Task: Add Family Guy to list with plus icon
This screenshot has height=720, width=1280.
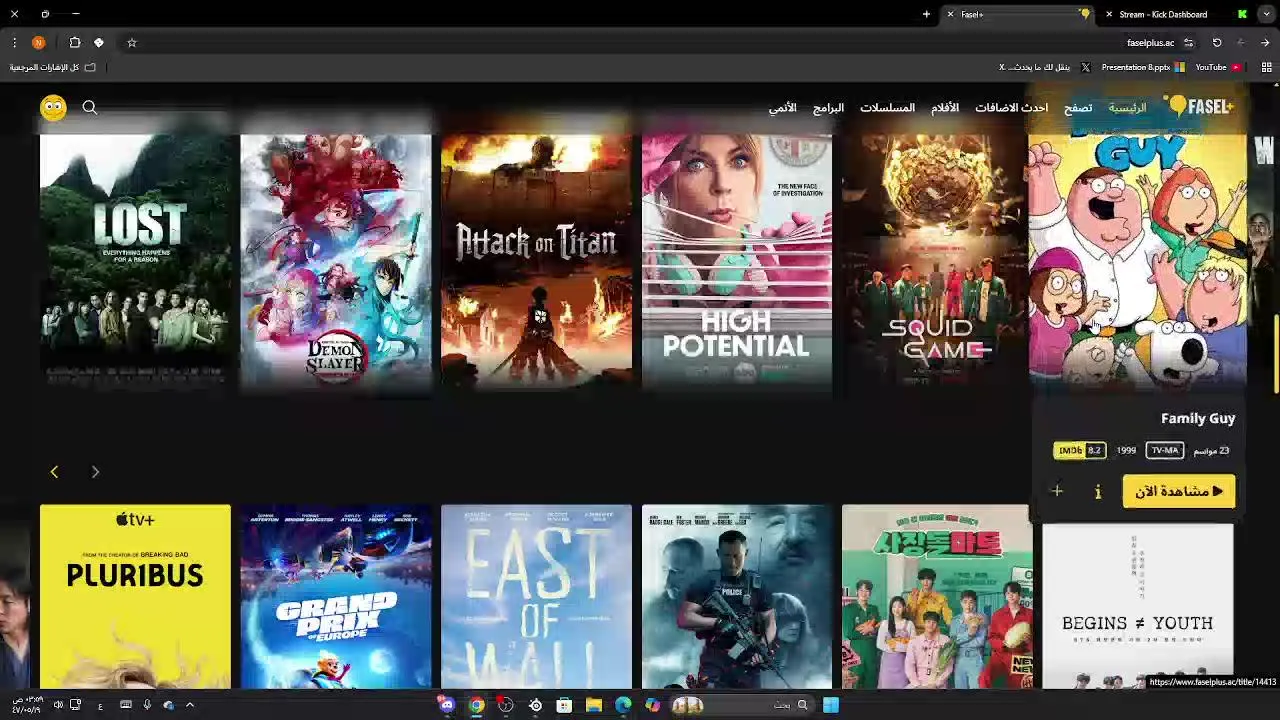Action: pos(1057,491)
